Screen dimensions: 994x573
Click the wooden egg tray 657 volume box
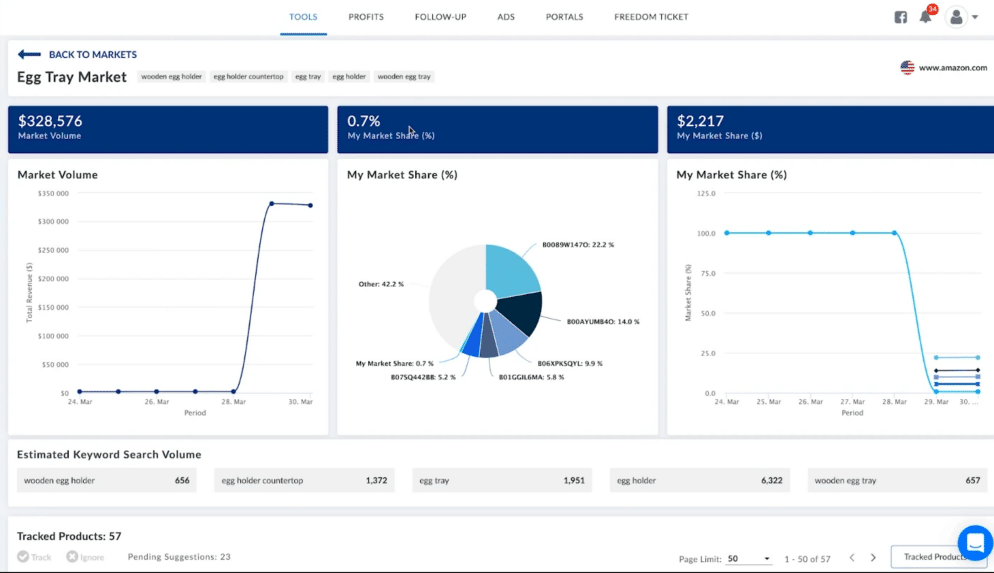click(x=898, y=480)
